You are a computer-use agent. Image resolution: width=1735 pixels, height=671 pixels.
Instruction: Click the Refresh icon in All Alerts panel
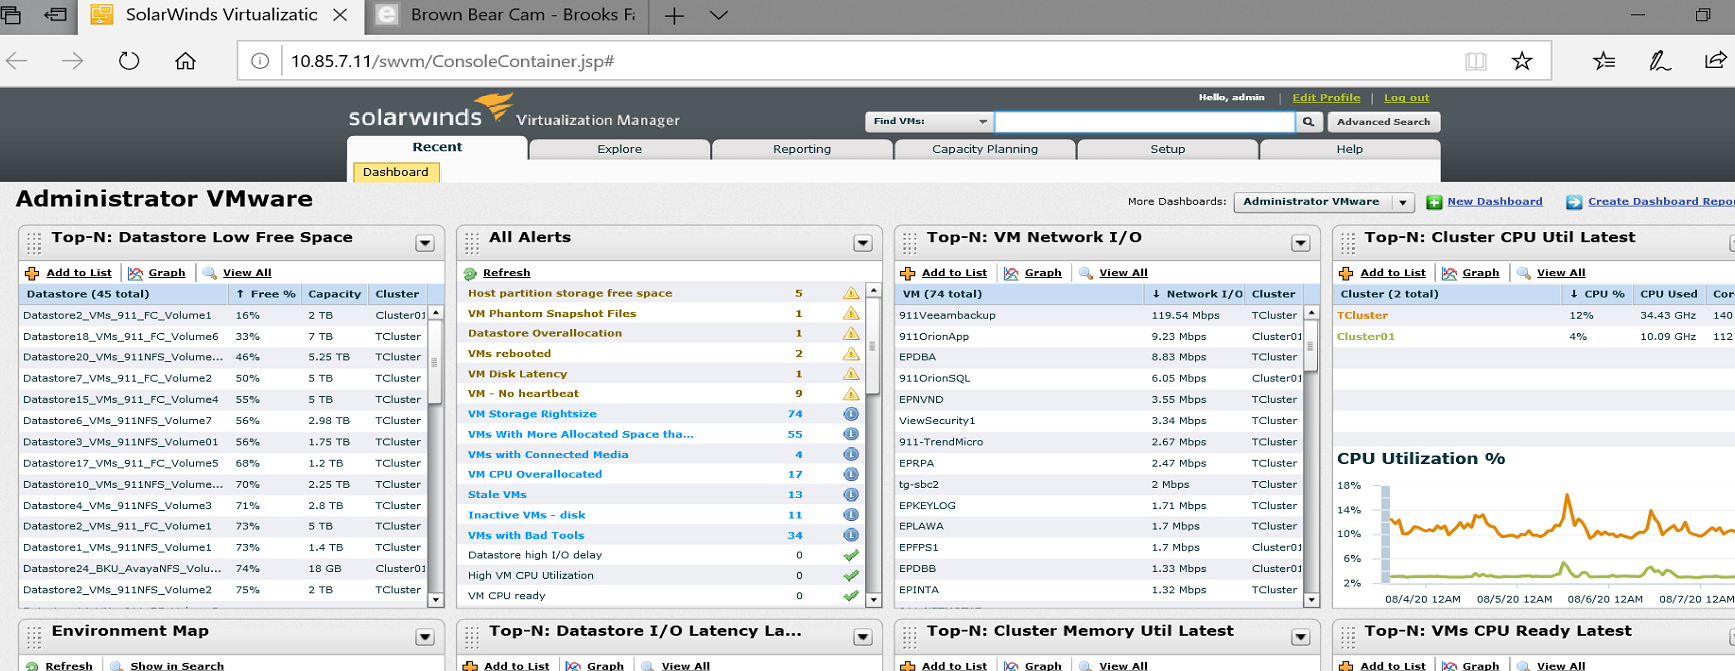click(470, 273)
